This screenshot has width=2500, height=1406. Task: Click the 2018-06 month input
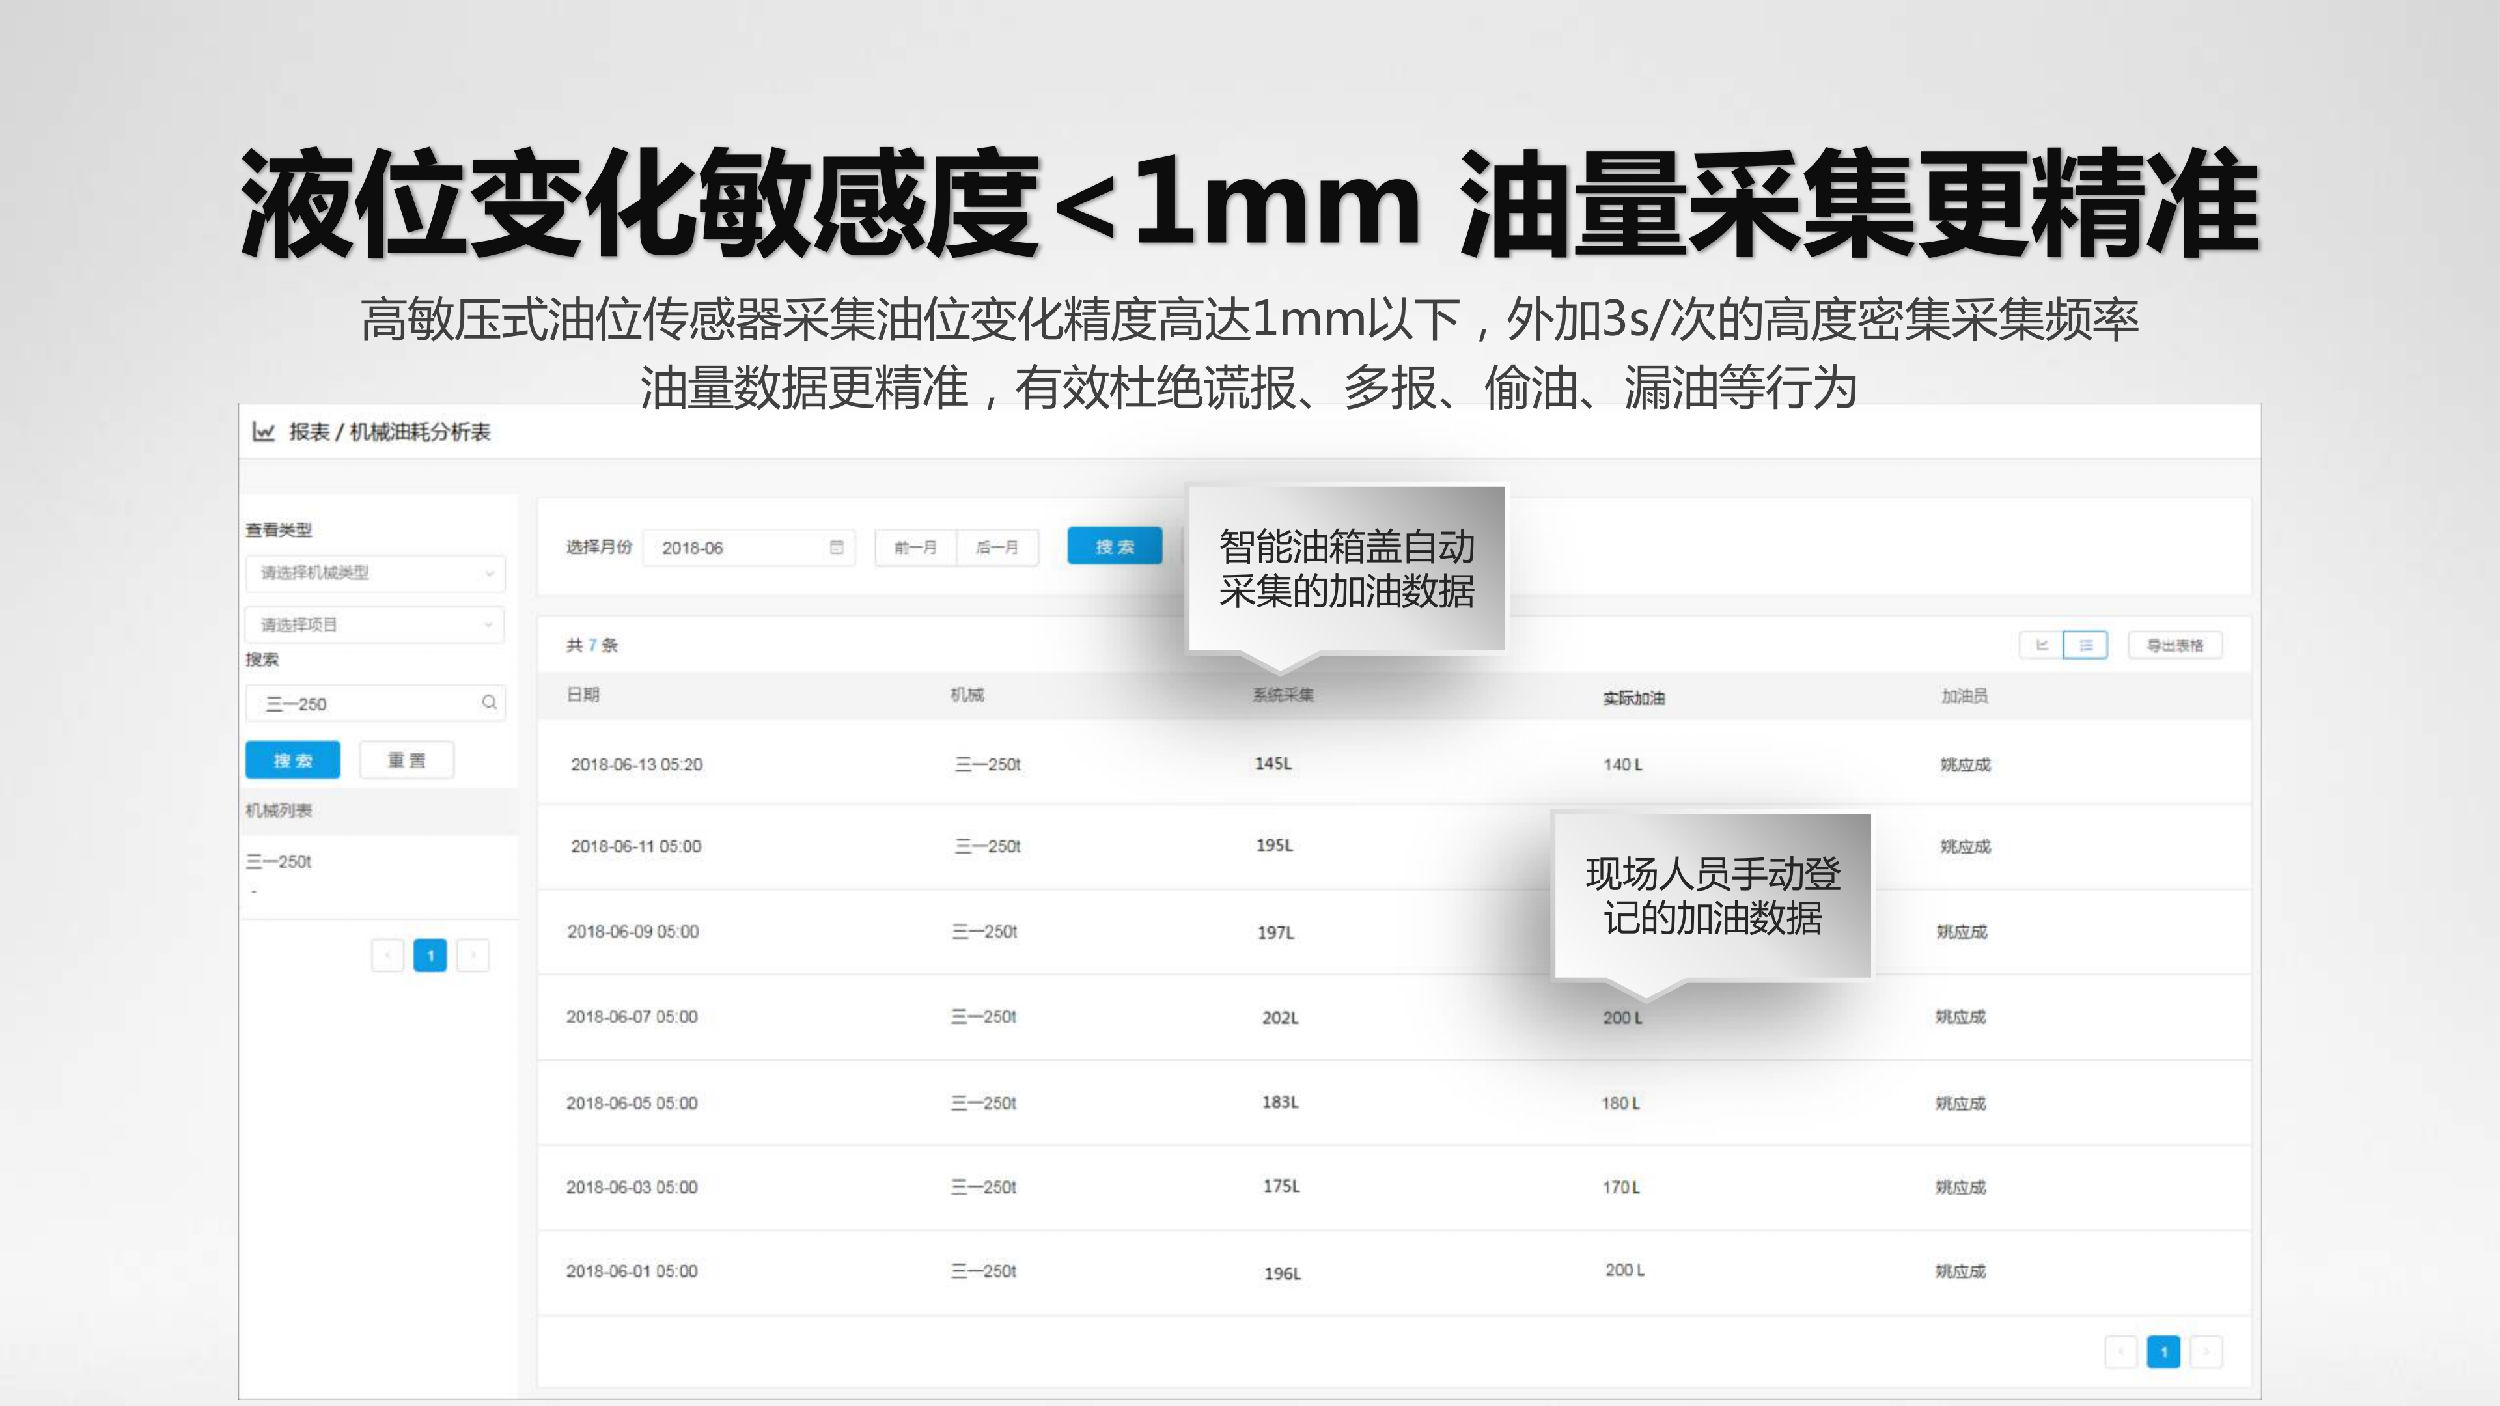coord(749,547)
